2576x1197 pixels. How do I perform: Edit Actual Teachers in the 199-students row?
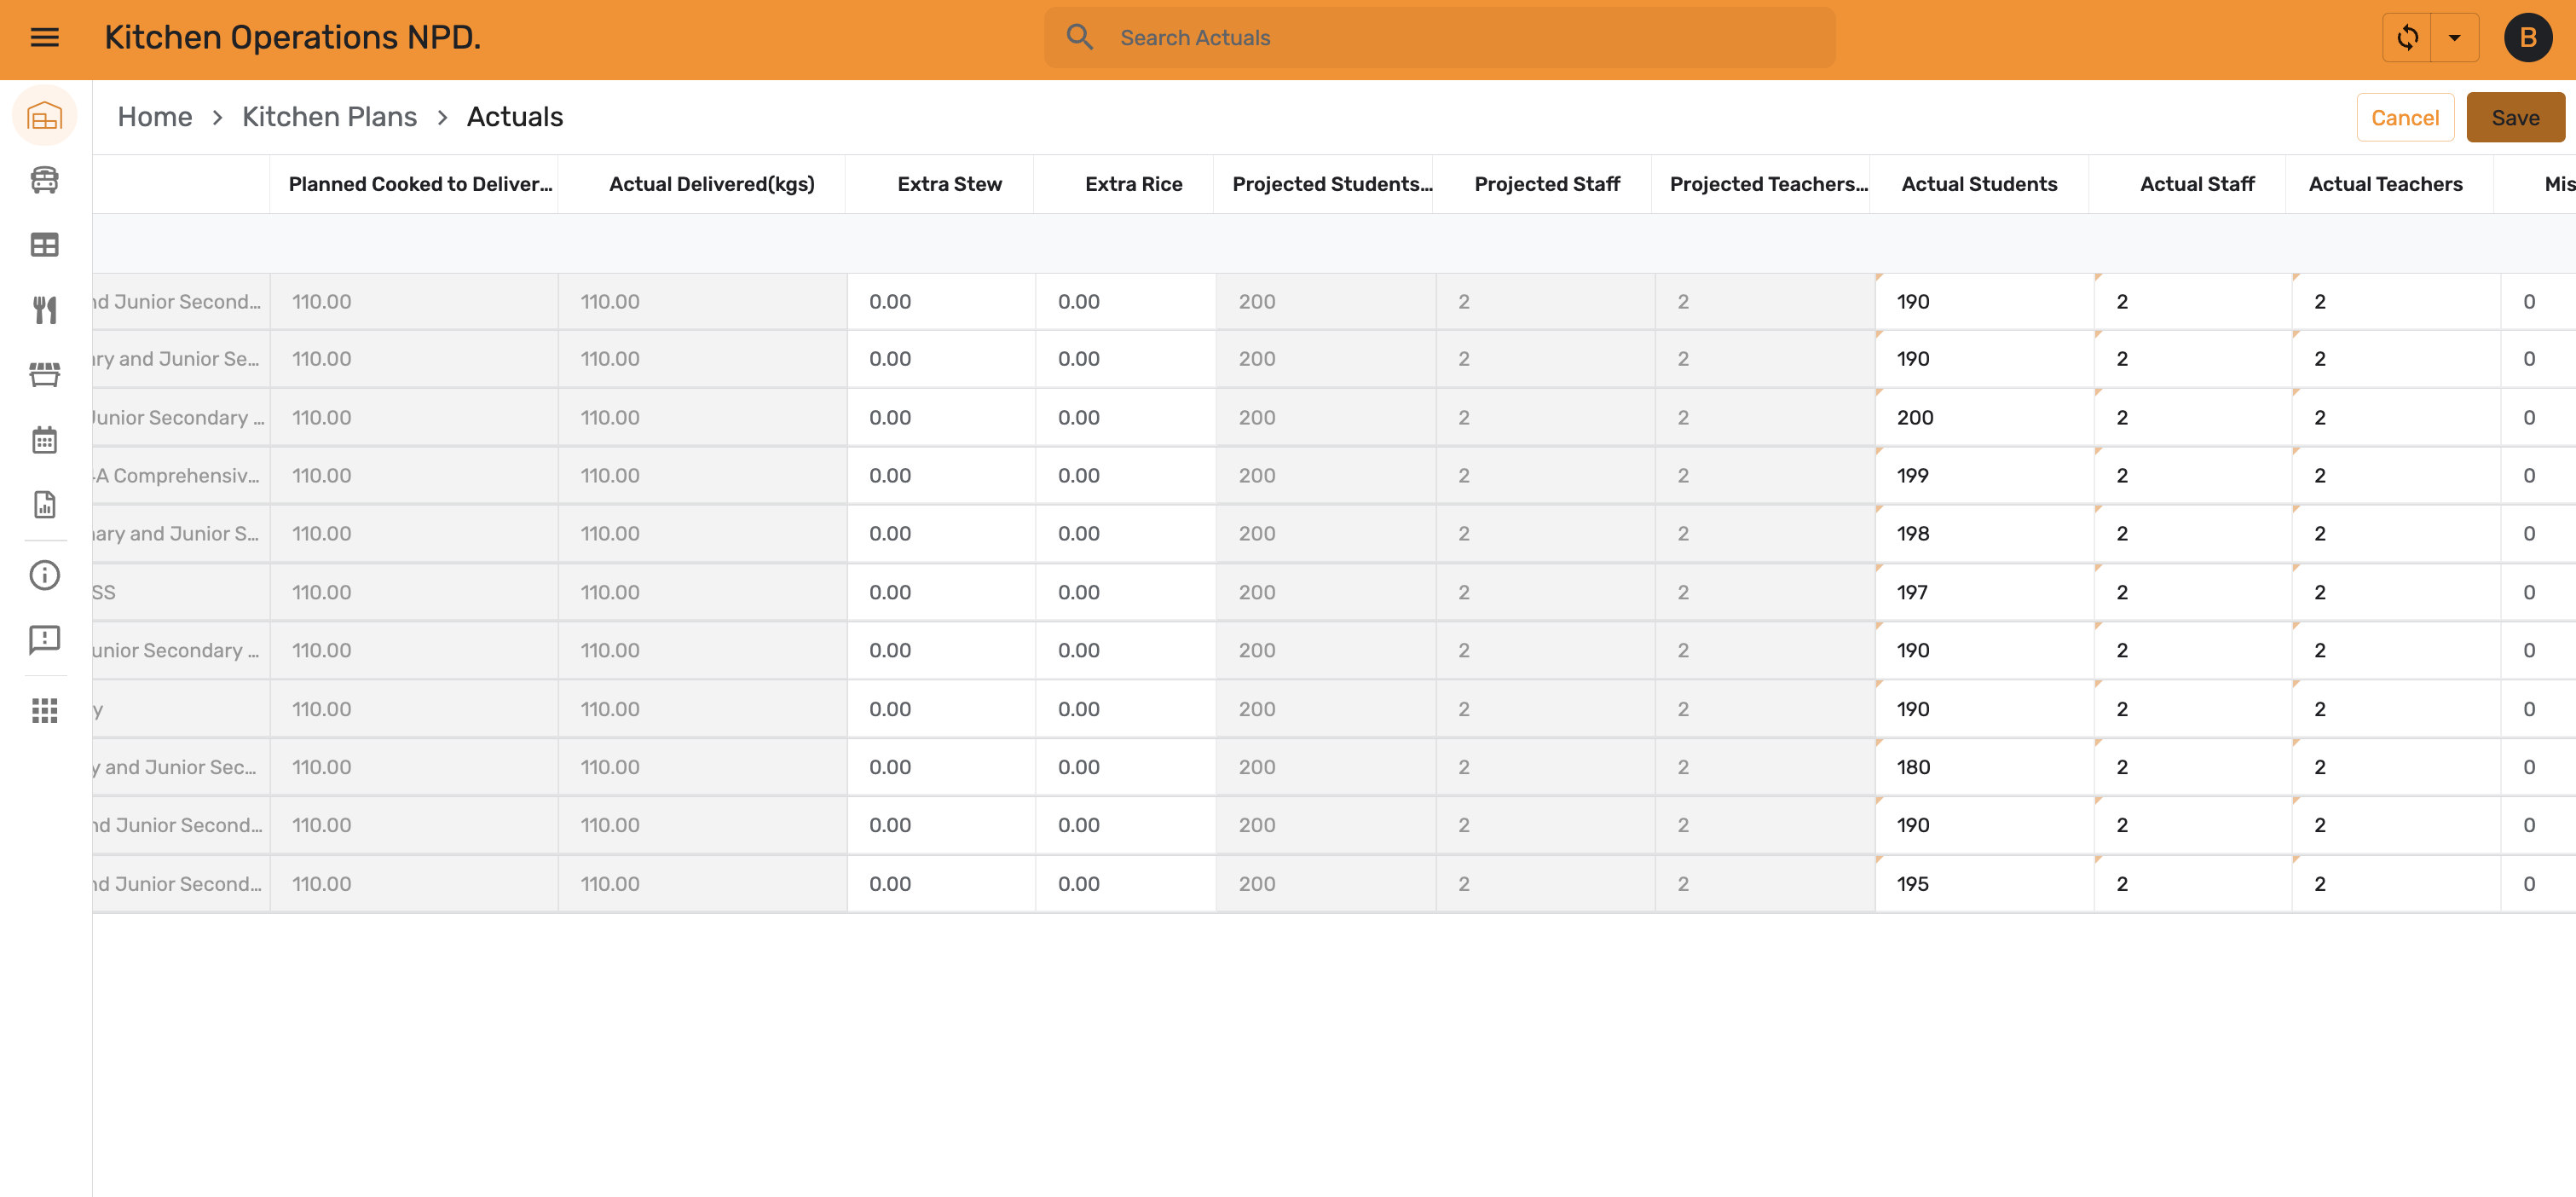[x=2396, y=476]
